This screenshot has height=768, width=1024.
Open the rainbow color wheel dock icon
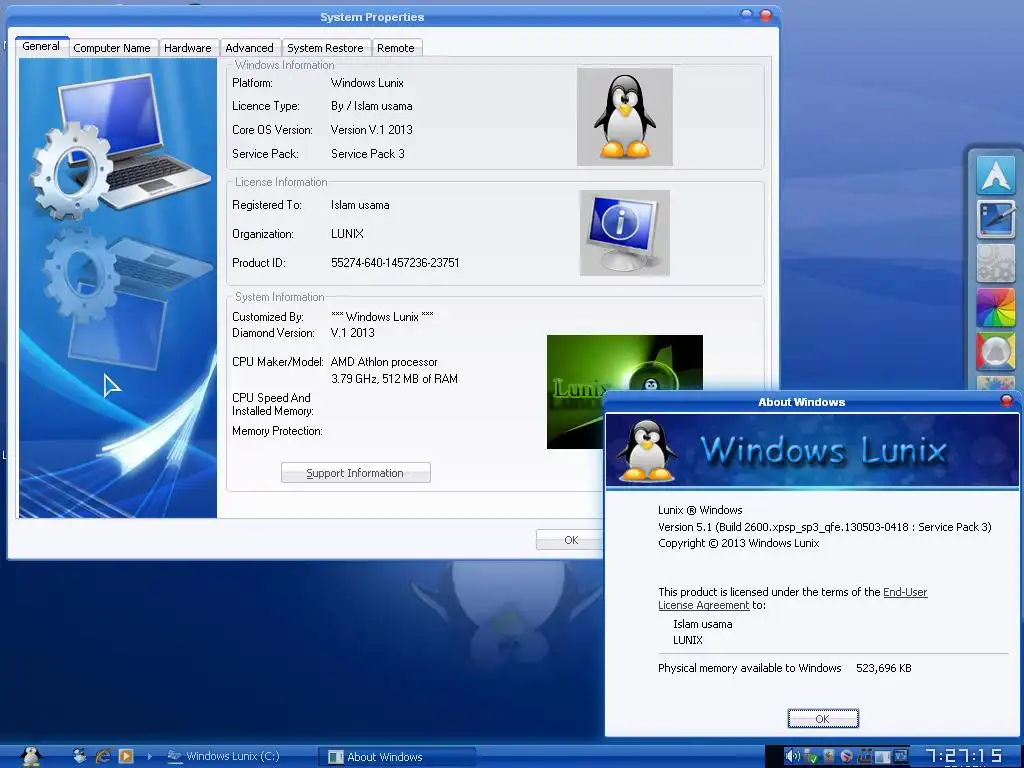tap(995, 307)
